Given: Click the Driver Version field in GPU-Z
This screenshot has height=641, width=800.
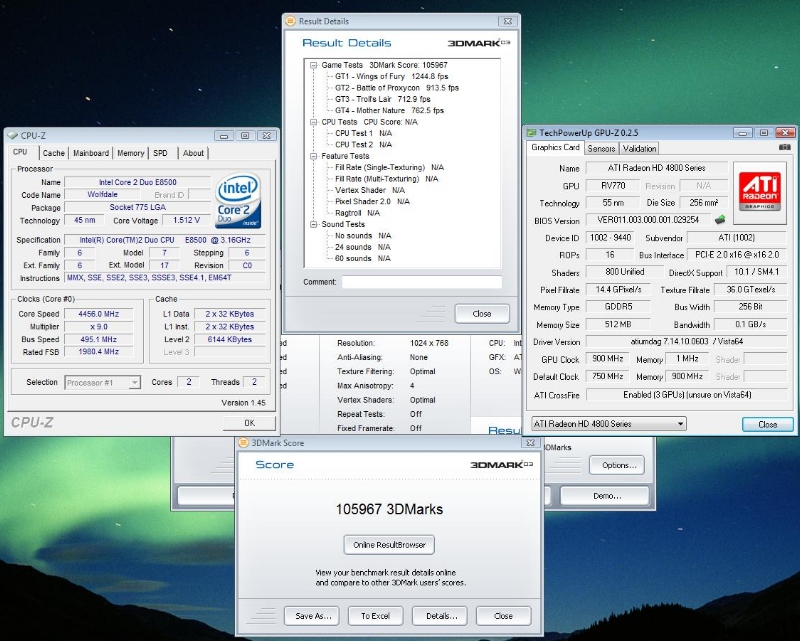Looking at the screenshot, I should click(x=686, y=341).
